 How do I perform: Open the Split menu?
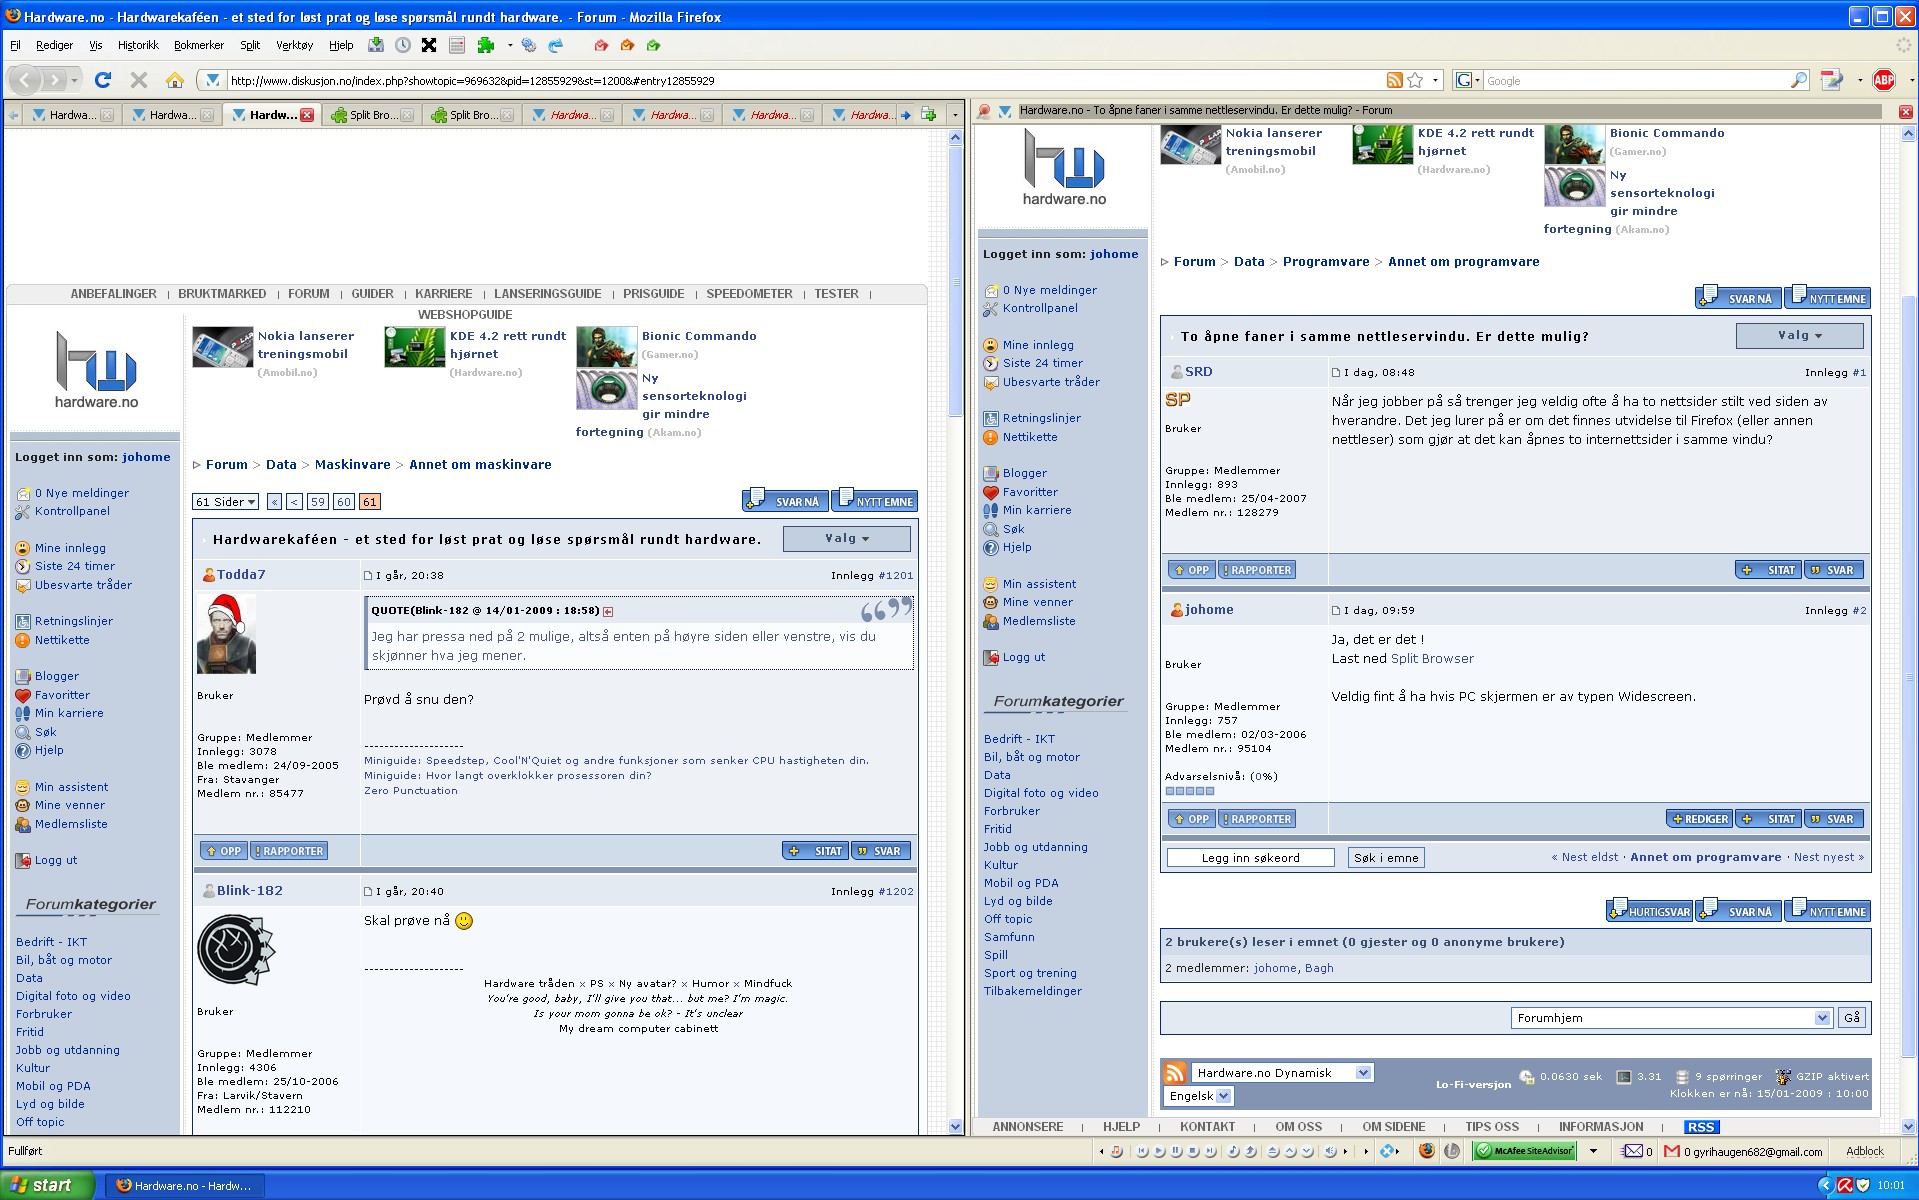point(250,45)
